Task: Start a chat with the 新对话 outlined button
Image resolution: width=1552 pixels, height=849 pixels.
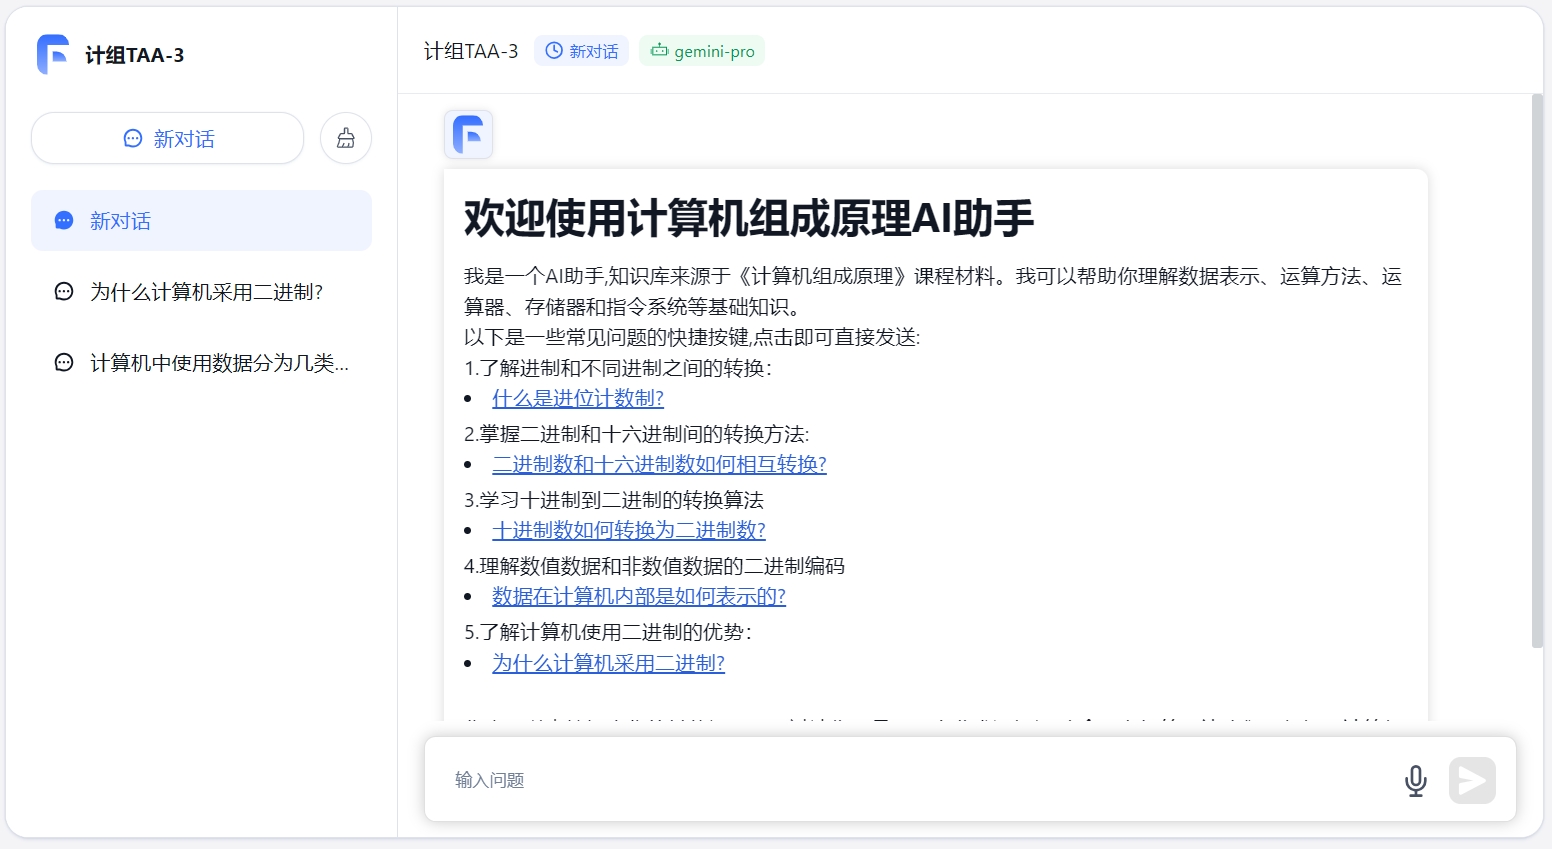Action: 168,138
